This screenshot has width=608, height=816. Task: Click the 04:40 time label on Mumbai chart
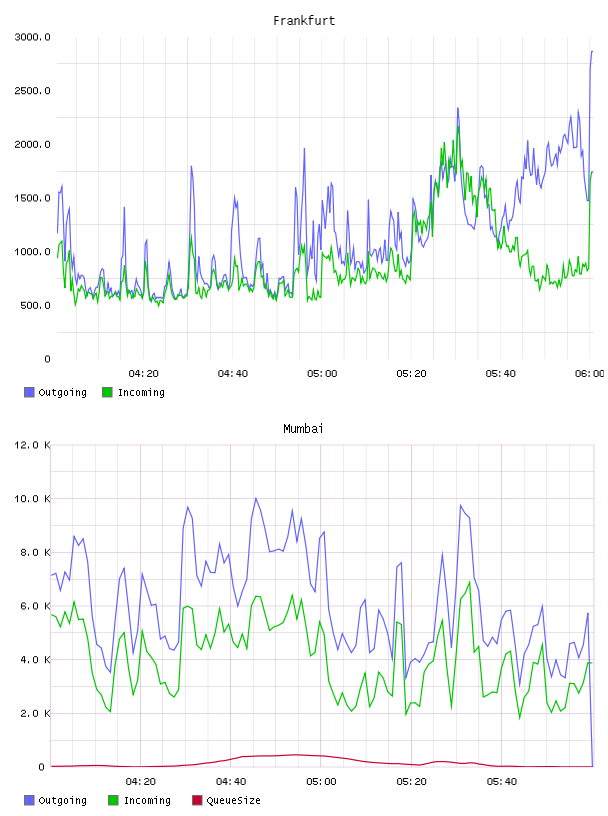(x=231, y=782)
